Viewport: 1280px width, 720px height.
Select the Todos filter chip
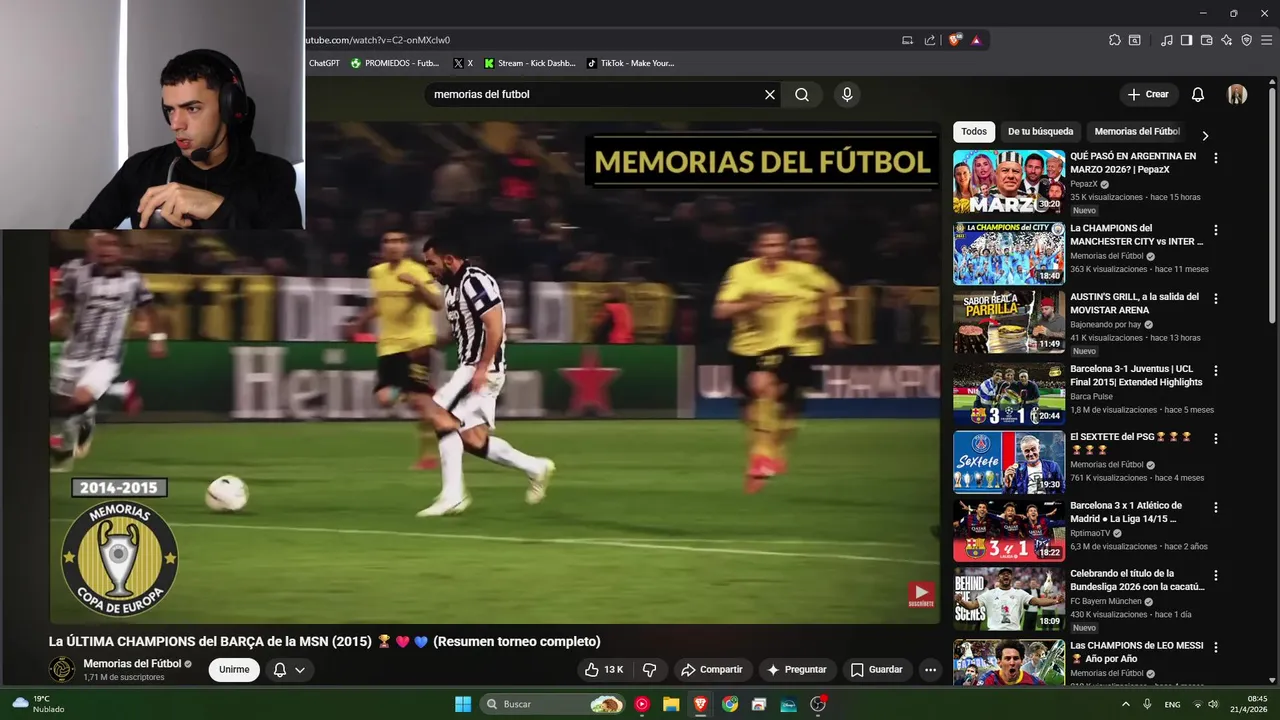coord(974,132)
